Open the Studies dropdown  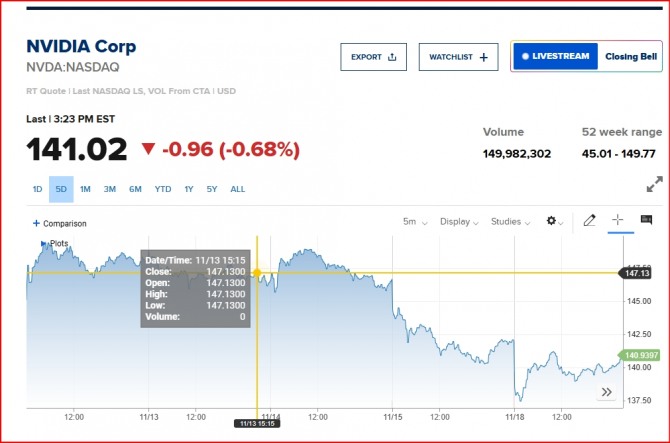pyautogui.click(x=510, y=222)
